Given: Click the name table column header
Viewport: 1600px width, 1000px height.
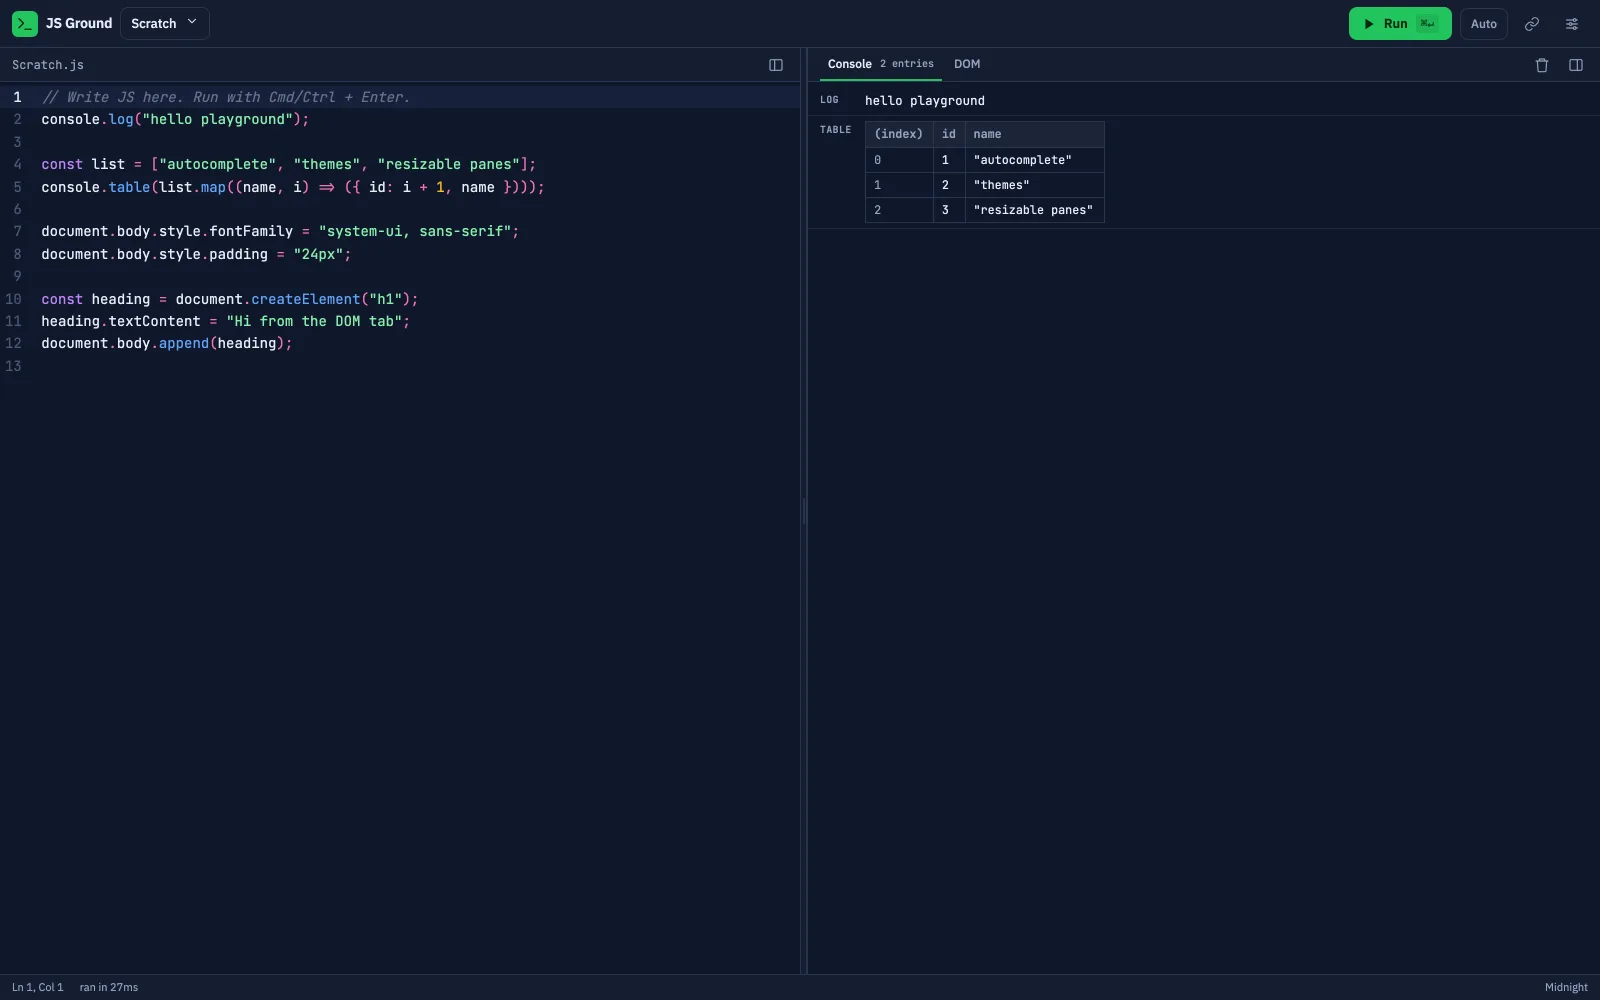Looking at the screenshot, I should pyautogui.click(x=1035, y=134).
